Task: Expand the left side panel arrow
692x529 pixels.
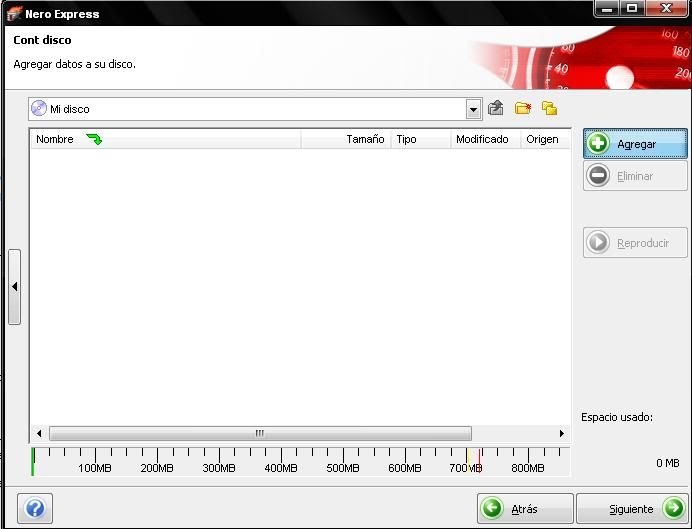Action: (15, 287)
